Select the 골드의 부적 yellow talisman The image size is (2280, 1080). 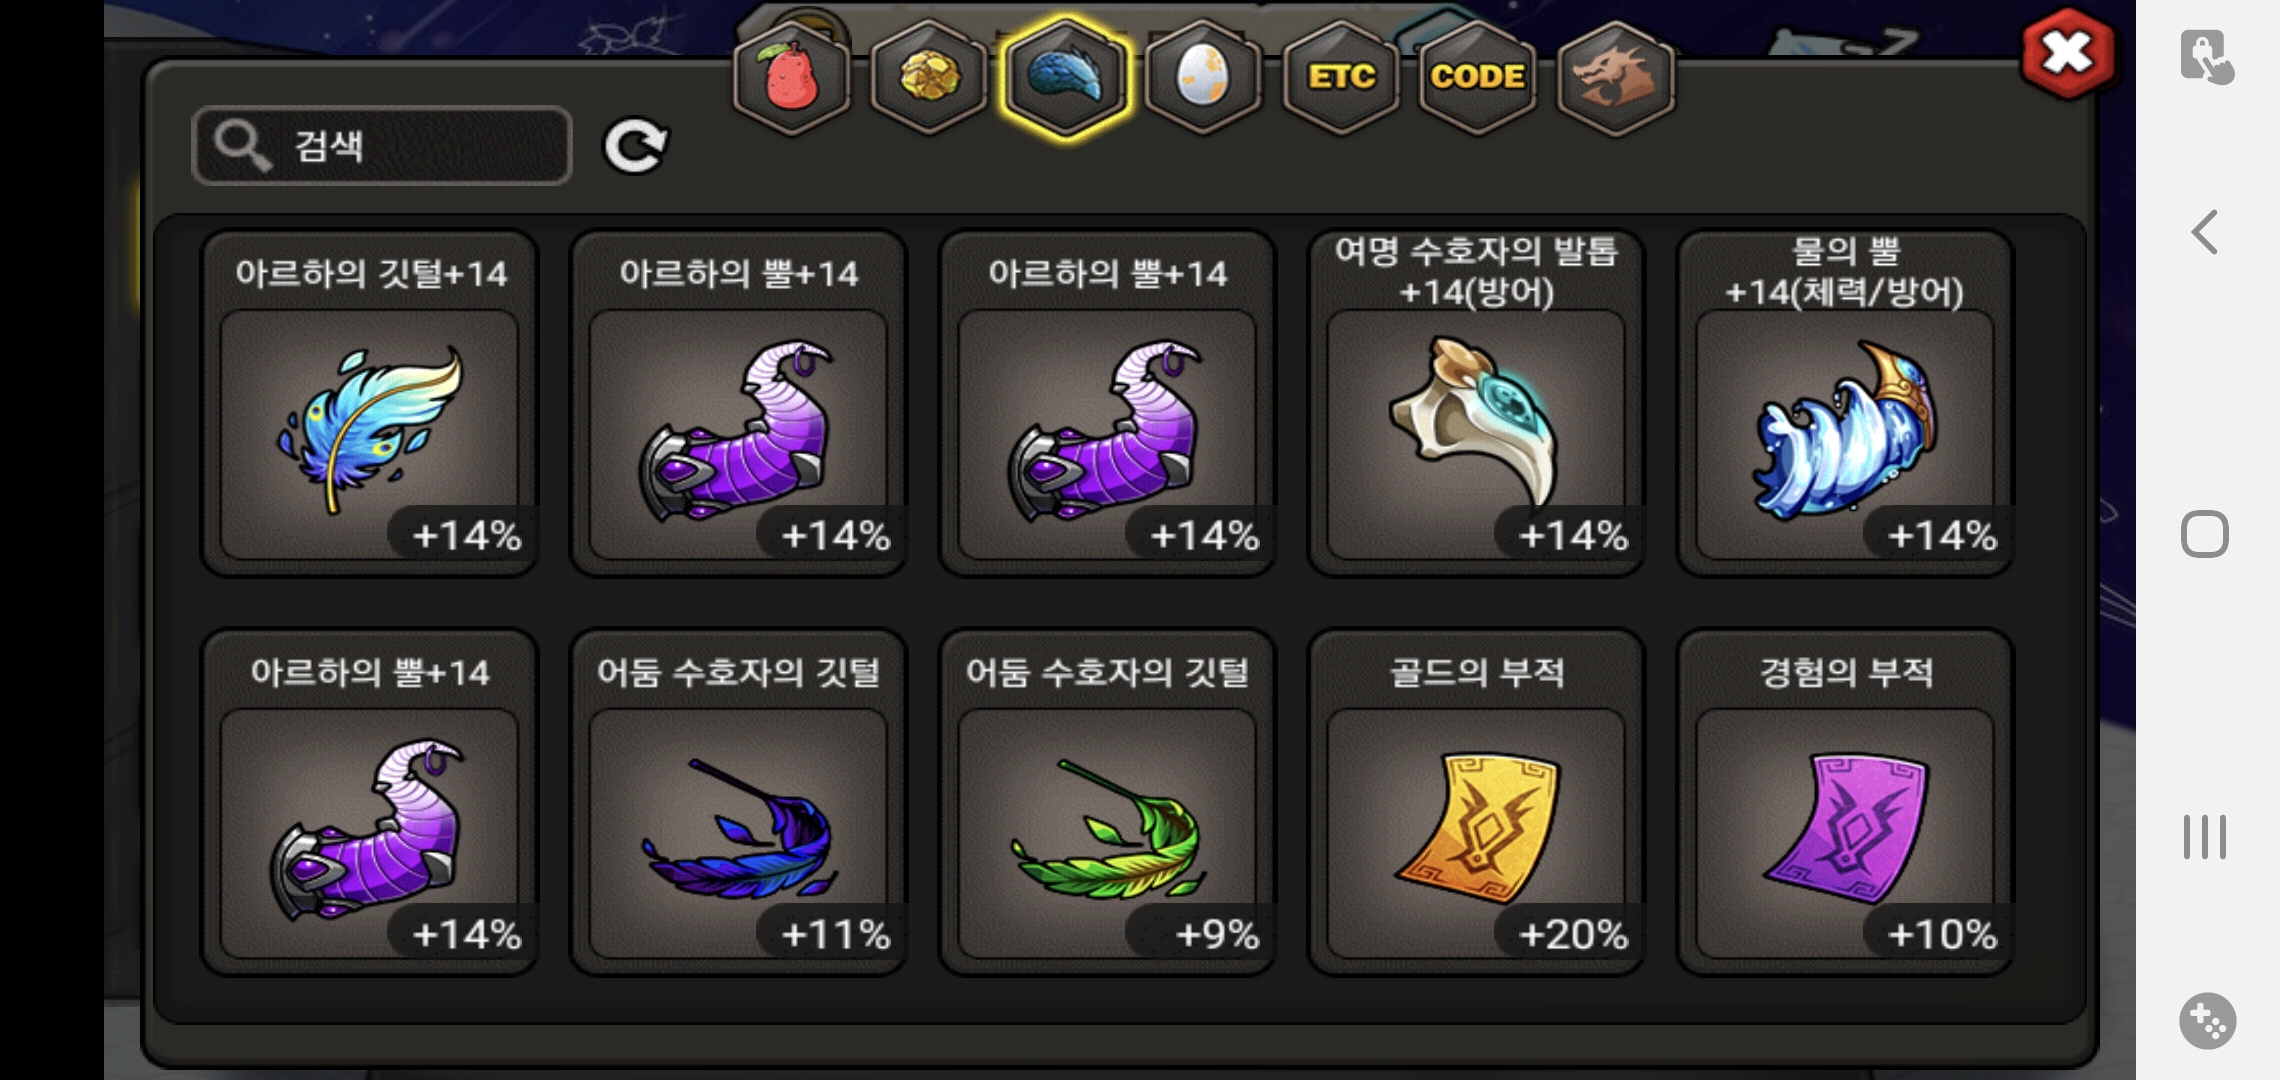pos(1476,802)
